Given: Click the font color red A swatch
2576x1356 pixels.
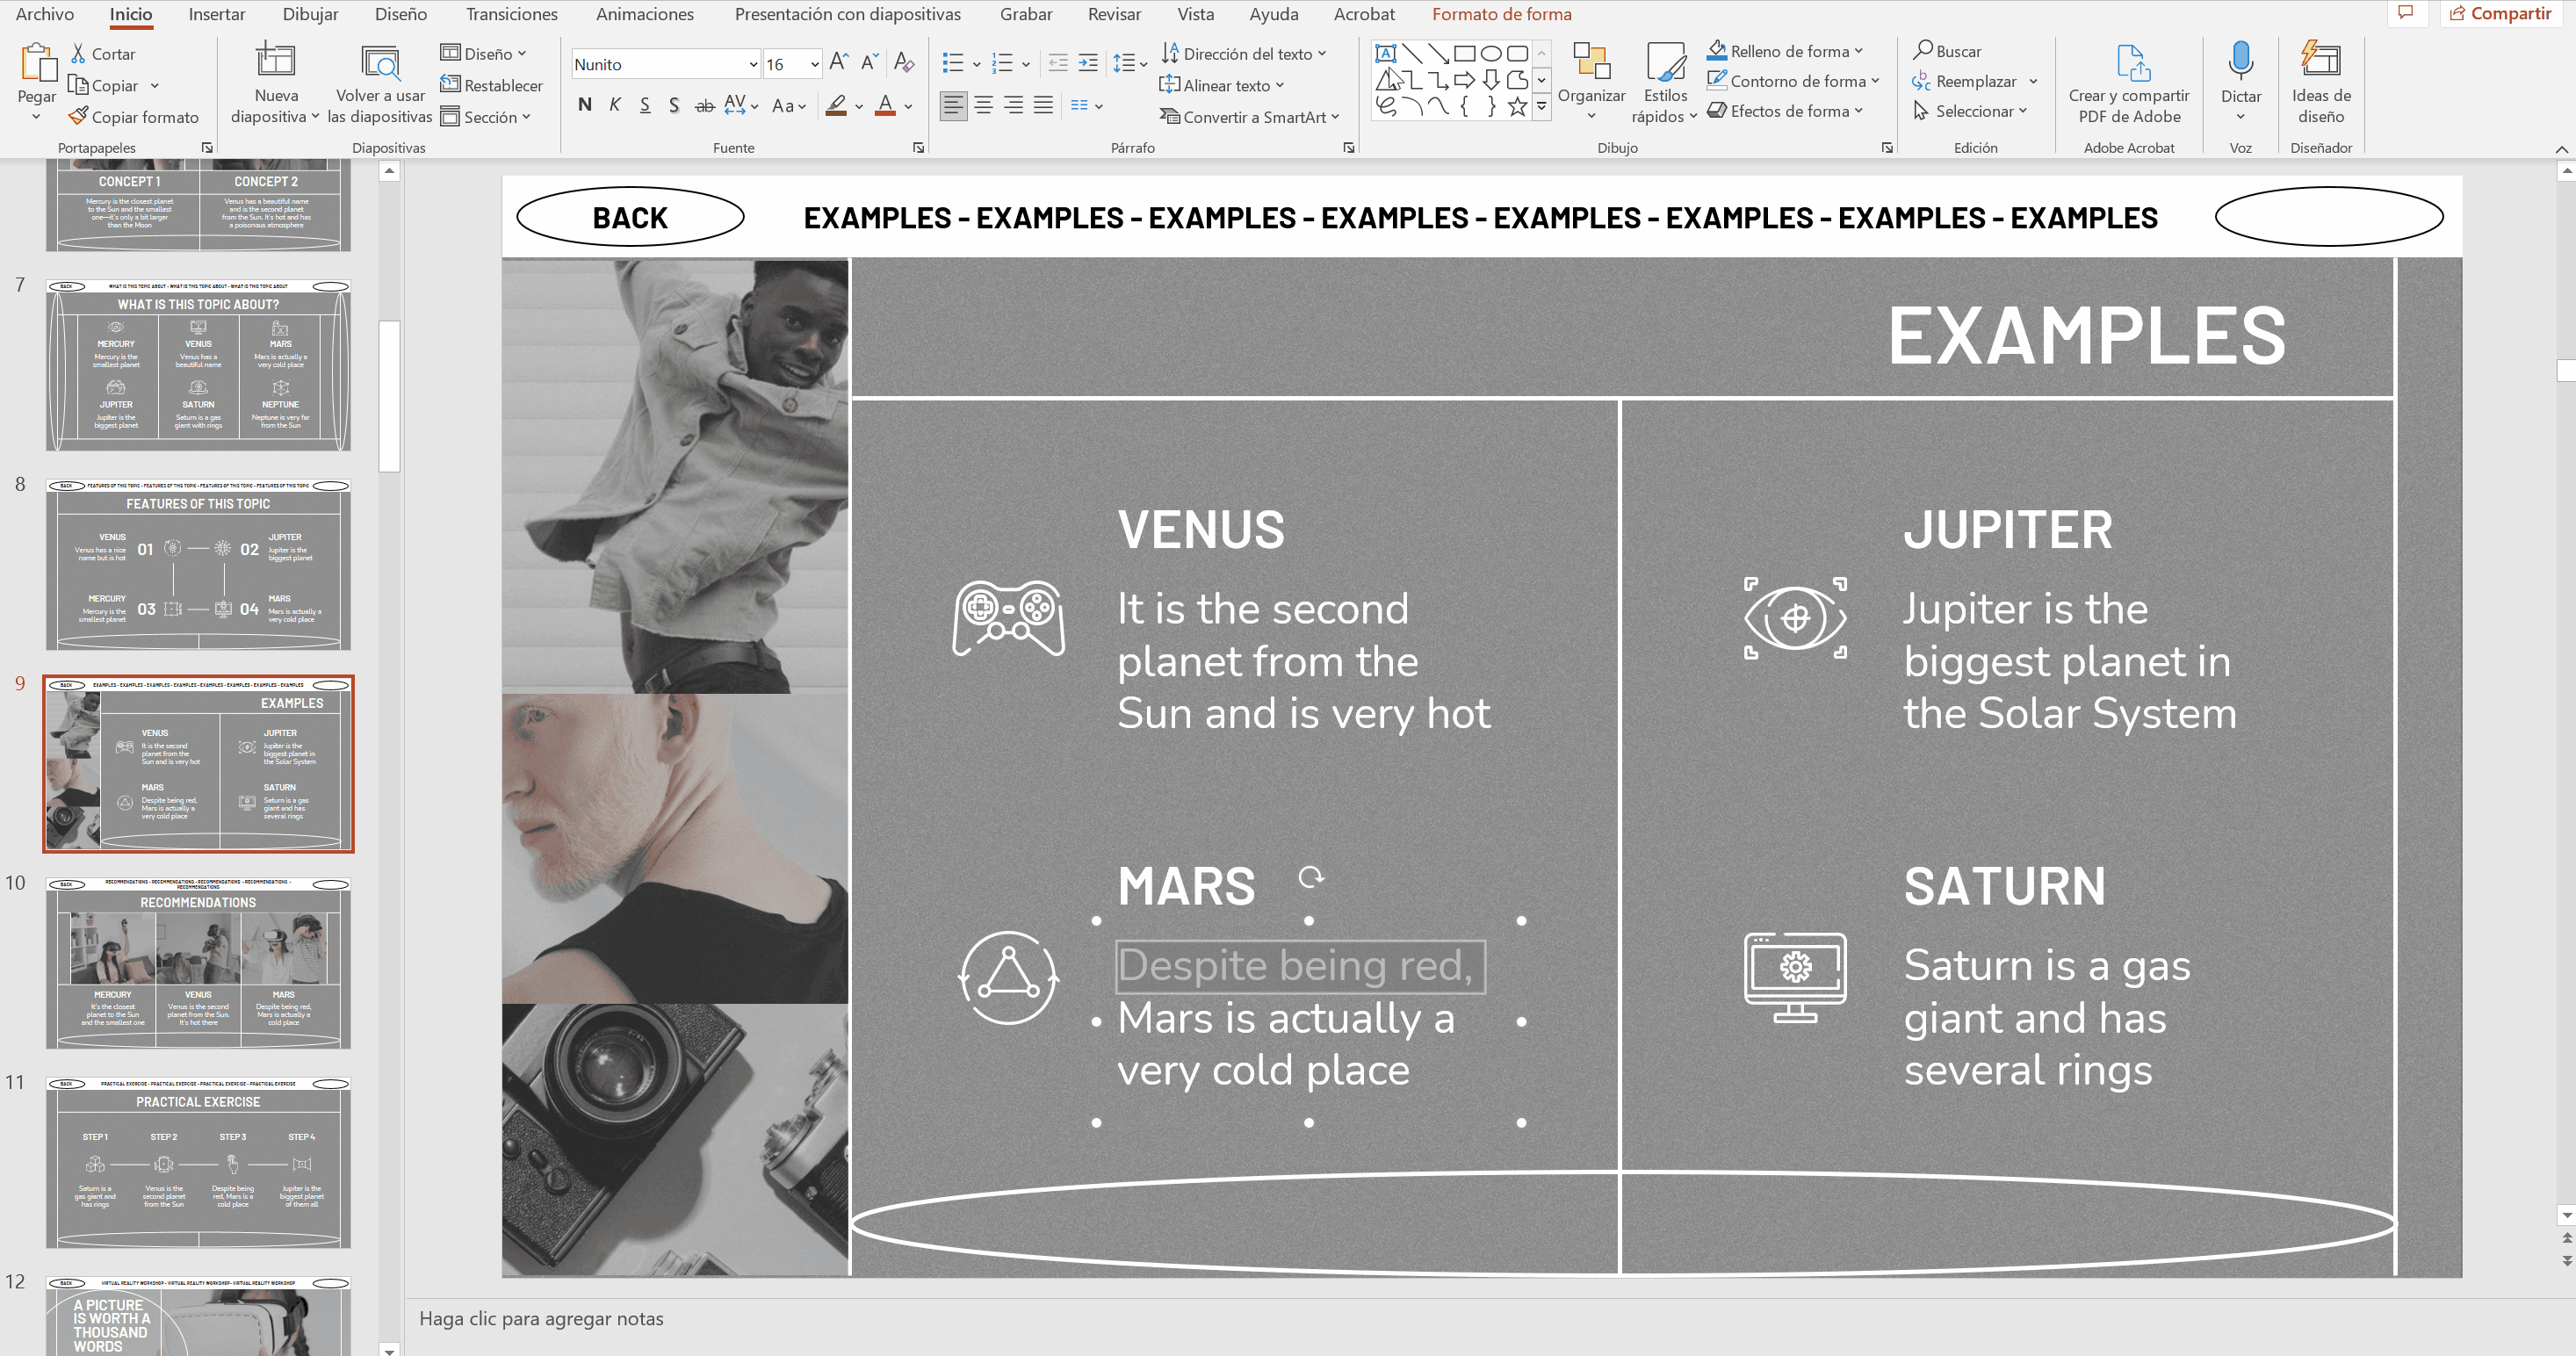Looking at the screenshot, I should [885, 105].
